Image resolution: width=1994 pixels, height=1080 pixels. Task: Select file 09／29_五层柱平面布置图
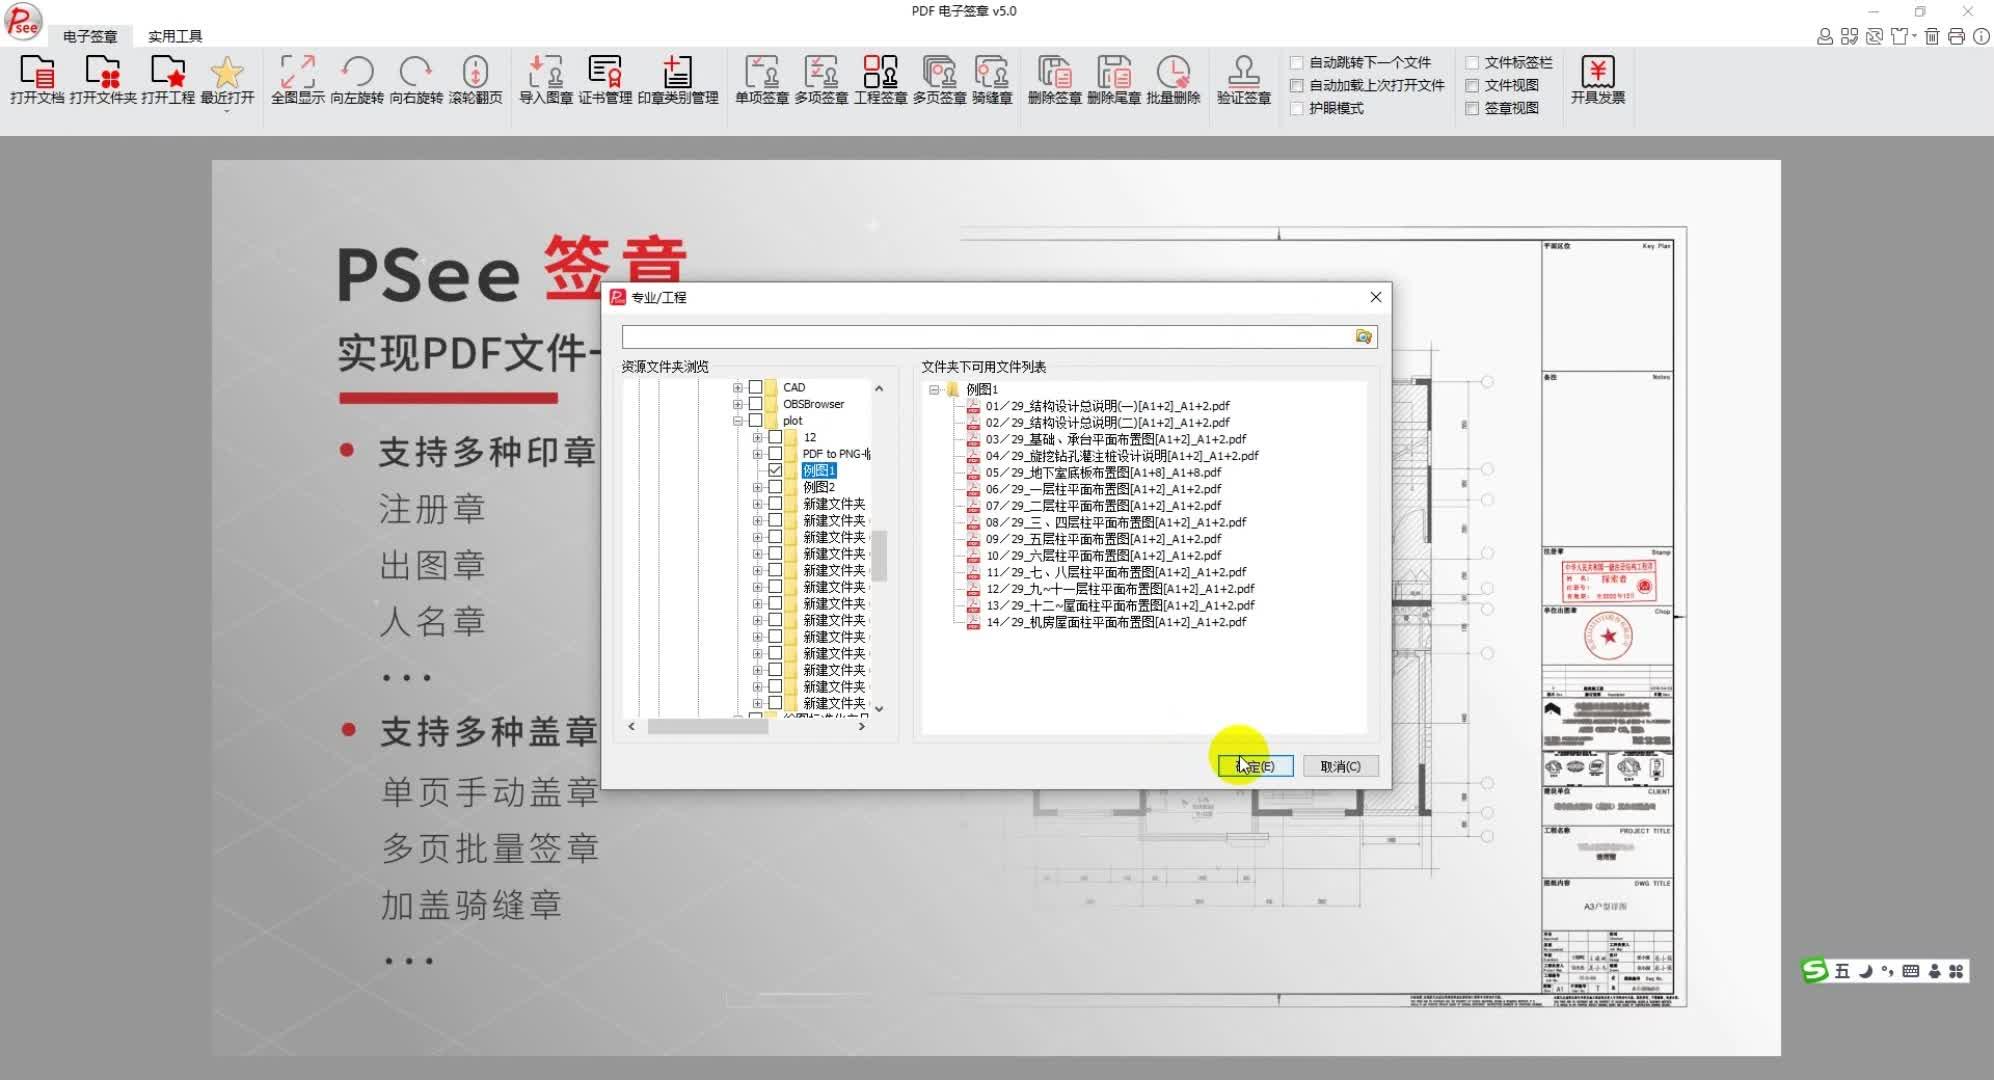(x=1103, y=539)
